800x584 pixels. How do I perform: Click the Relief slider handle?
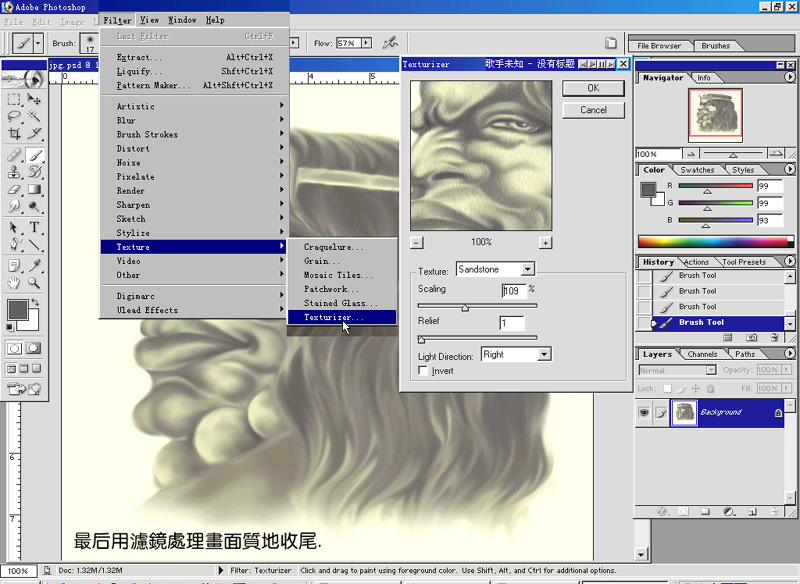pyautogui.click(x=421, y=339)
